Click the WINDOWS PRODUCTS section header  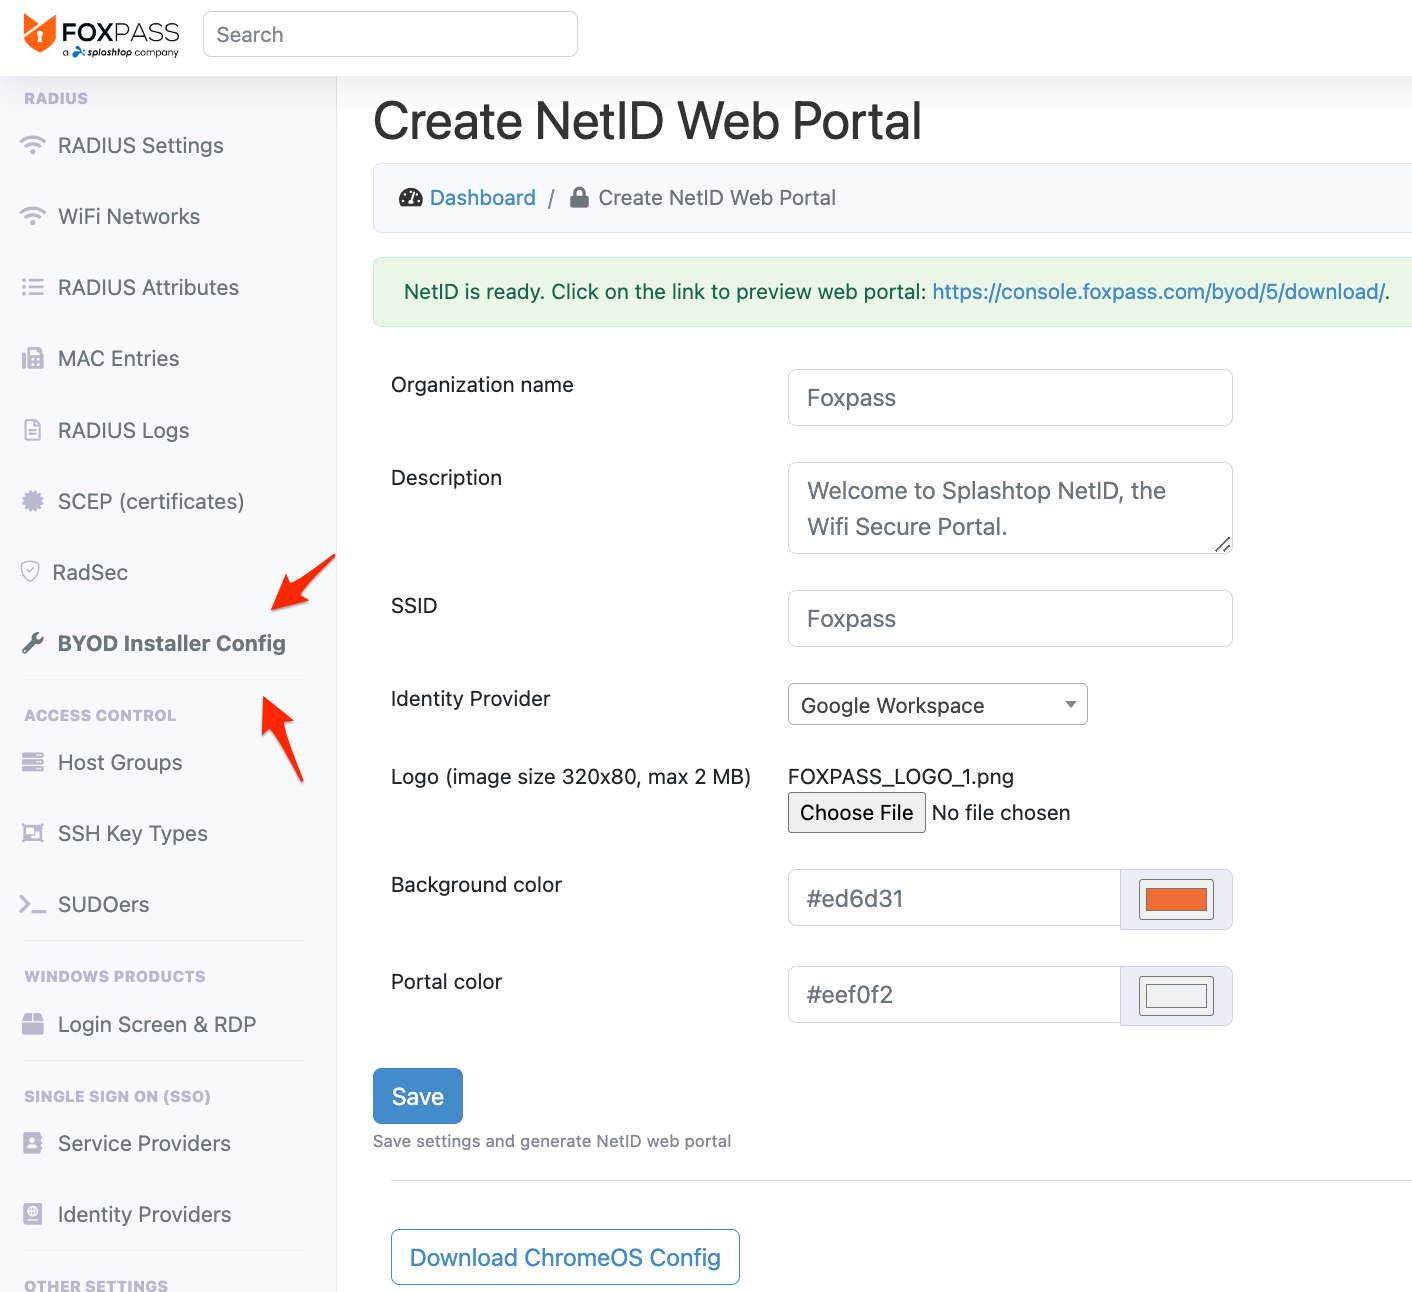(115, 976)
